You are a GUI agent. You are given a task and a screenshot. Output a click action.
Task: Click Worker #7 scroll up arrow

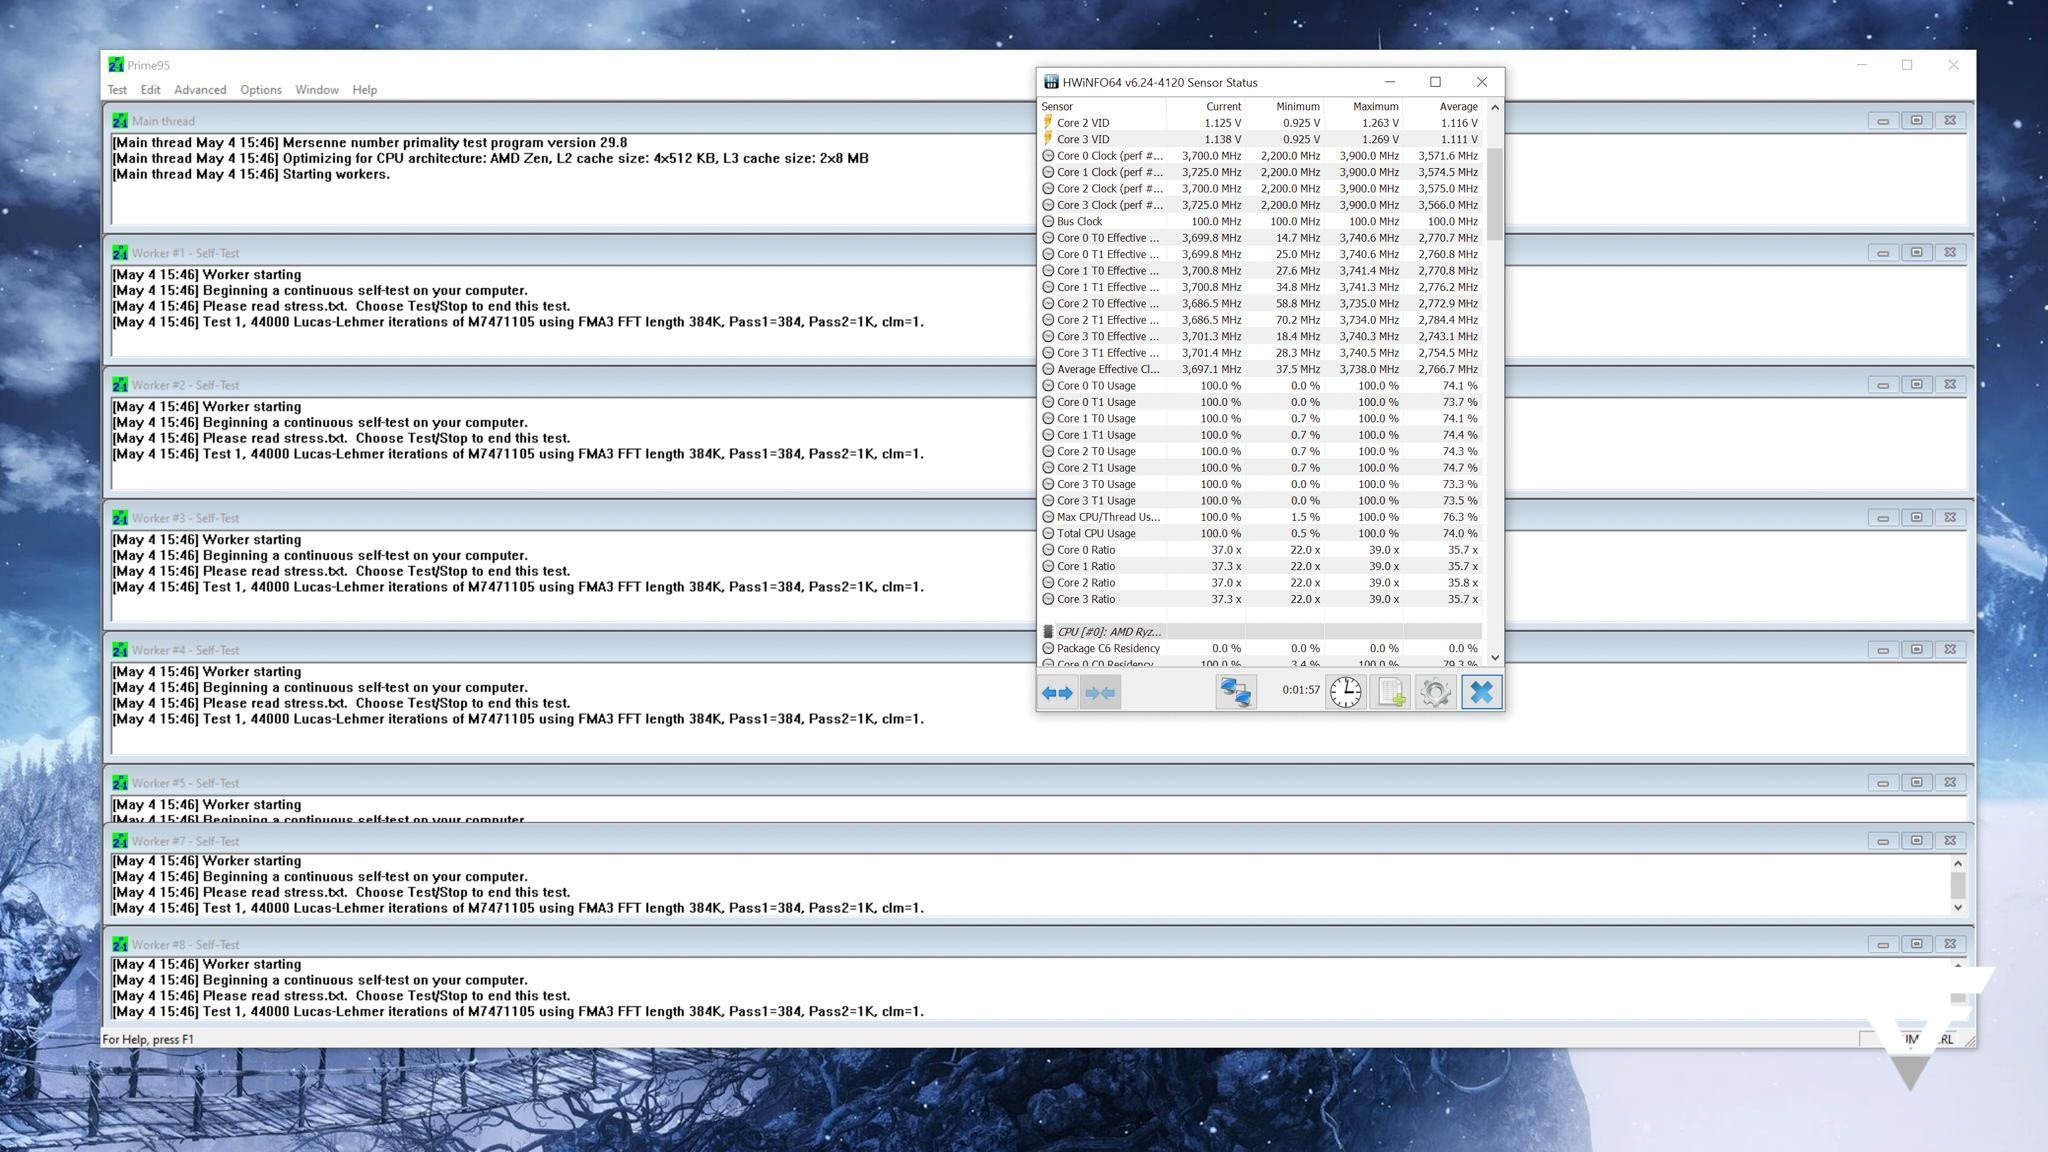pyautogui.click(x=1958, y=863)
